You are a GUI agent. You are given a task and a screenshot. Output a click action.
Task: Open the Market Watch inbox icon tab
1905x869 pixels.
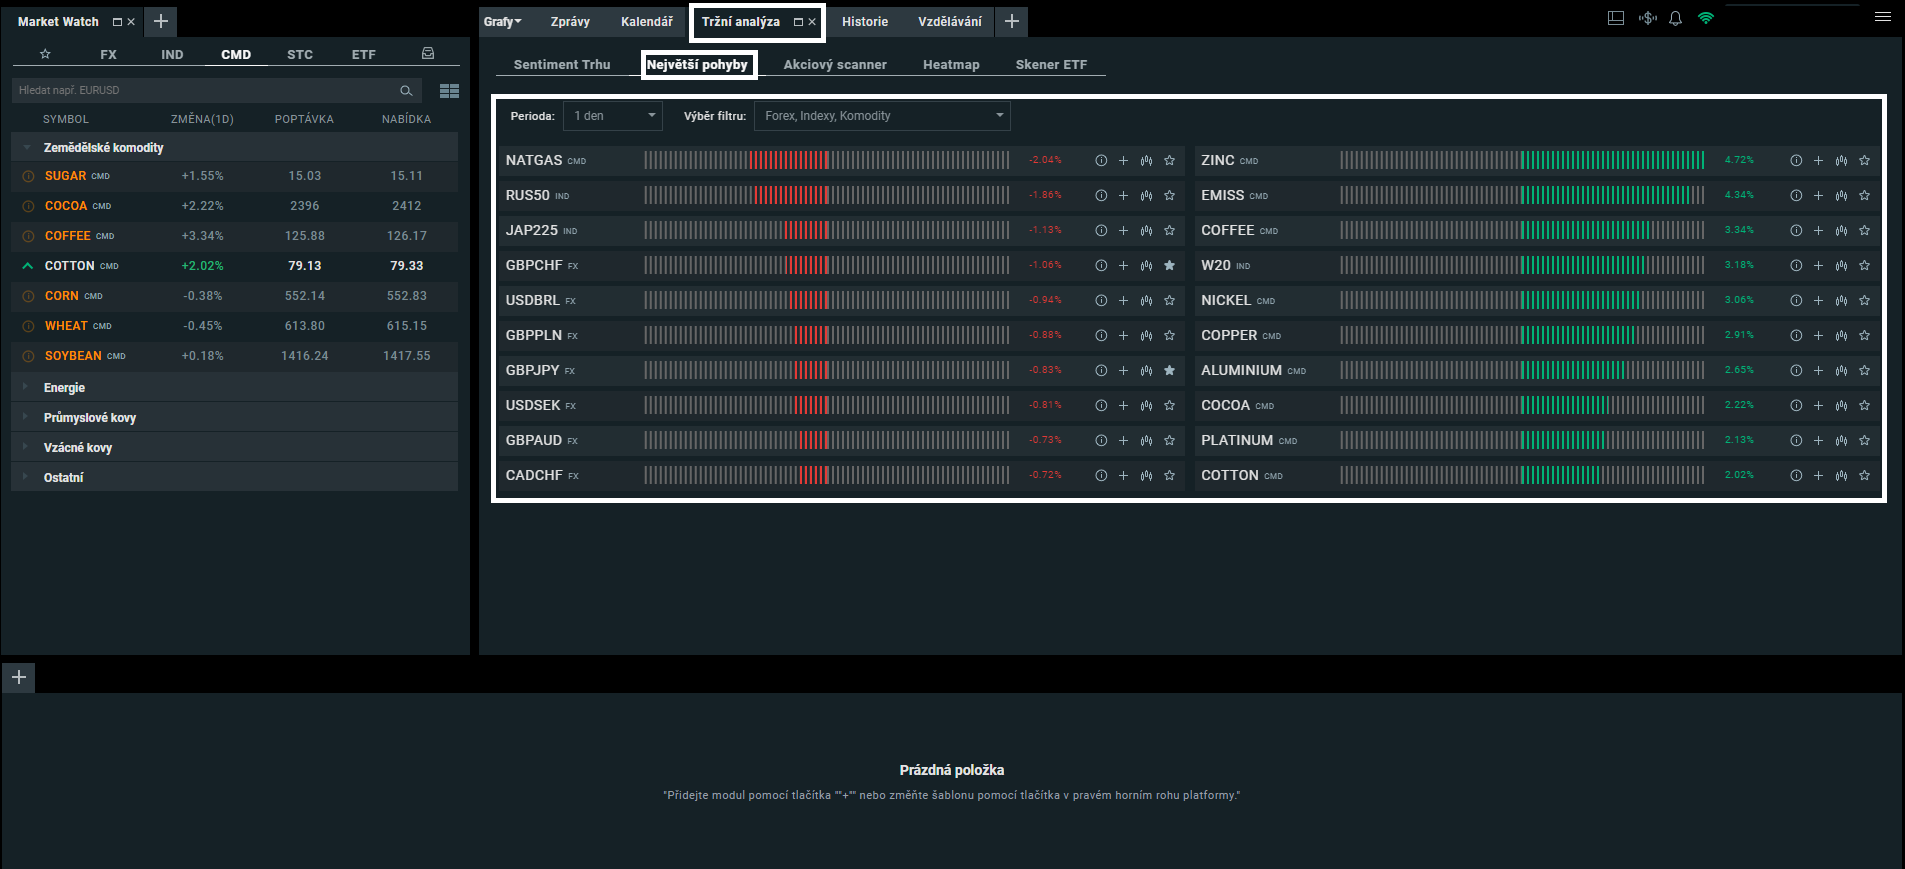pyautogui.click(x=428, y=54)
